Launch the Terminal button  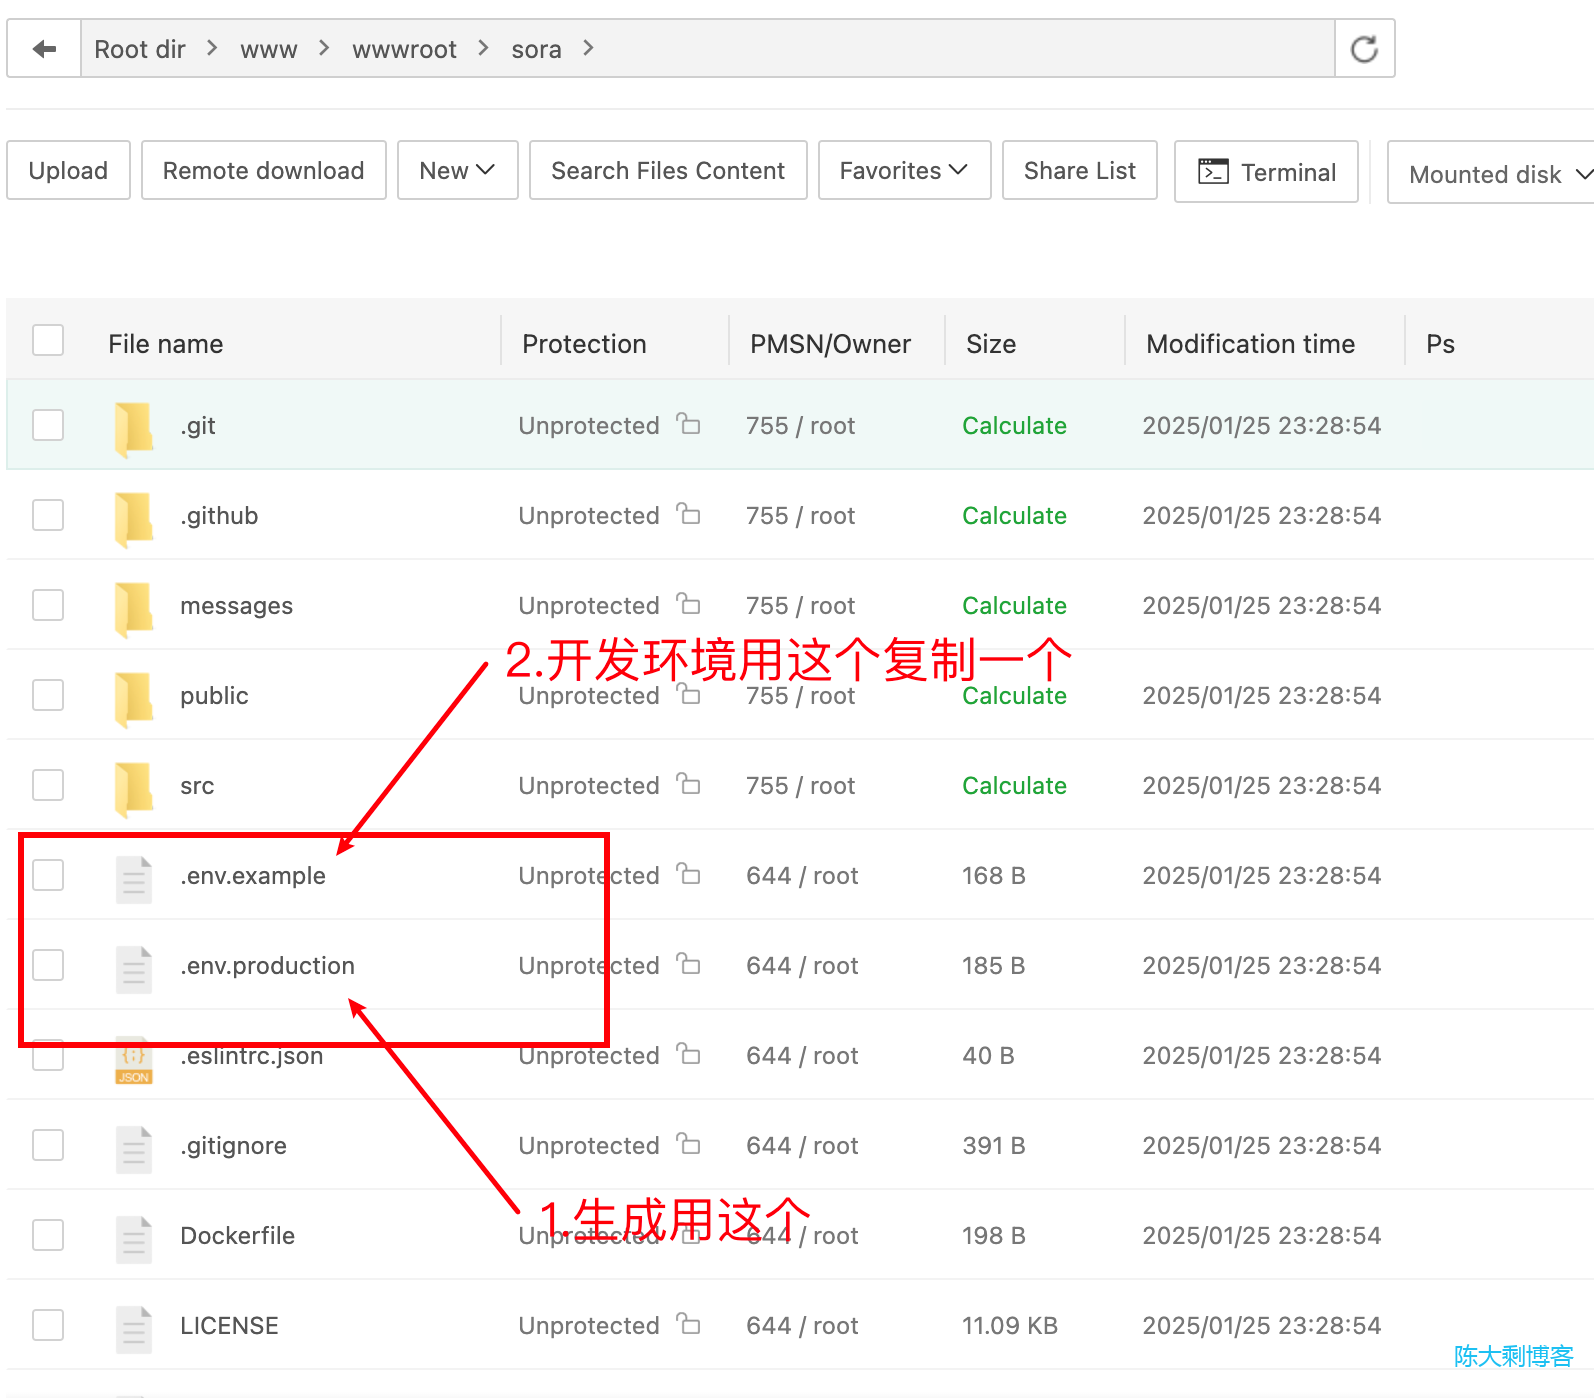click(x=1266, y=172)
